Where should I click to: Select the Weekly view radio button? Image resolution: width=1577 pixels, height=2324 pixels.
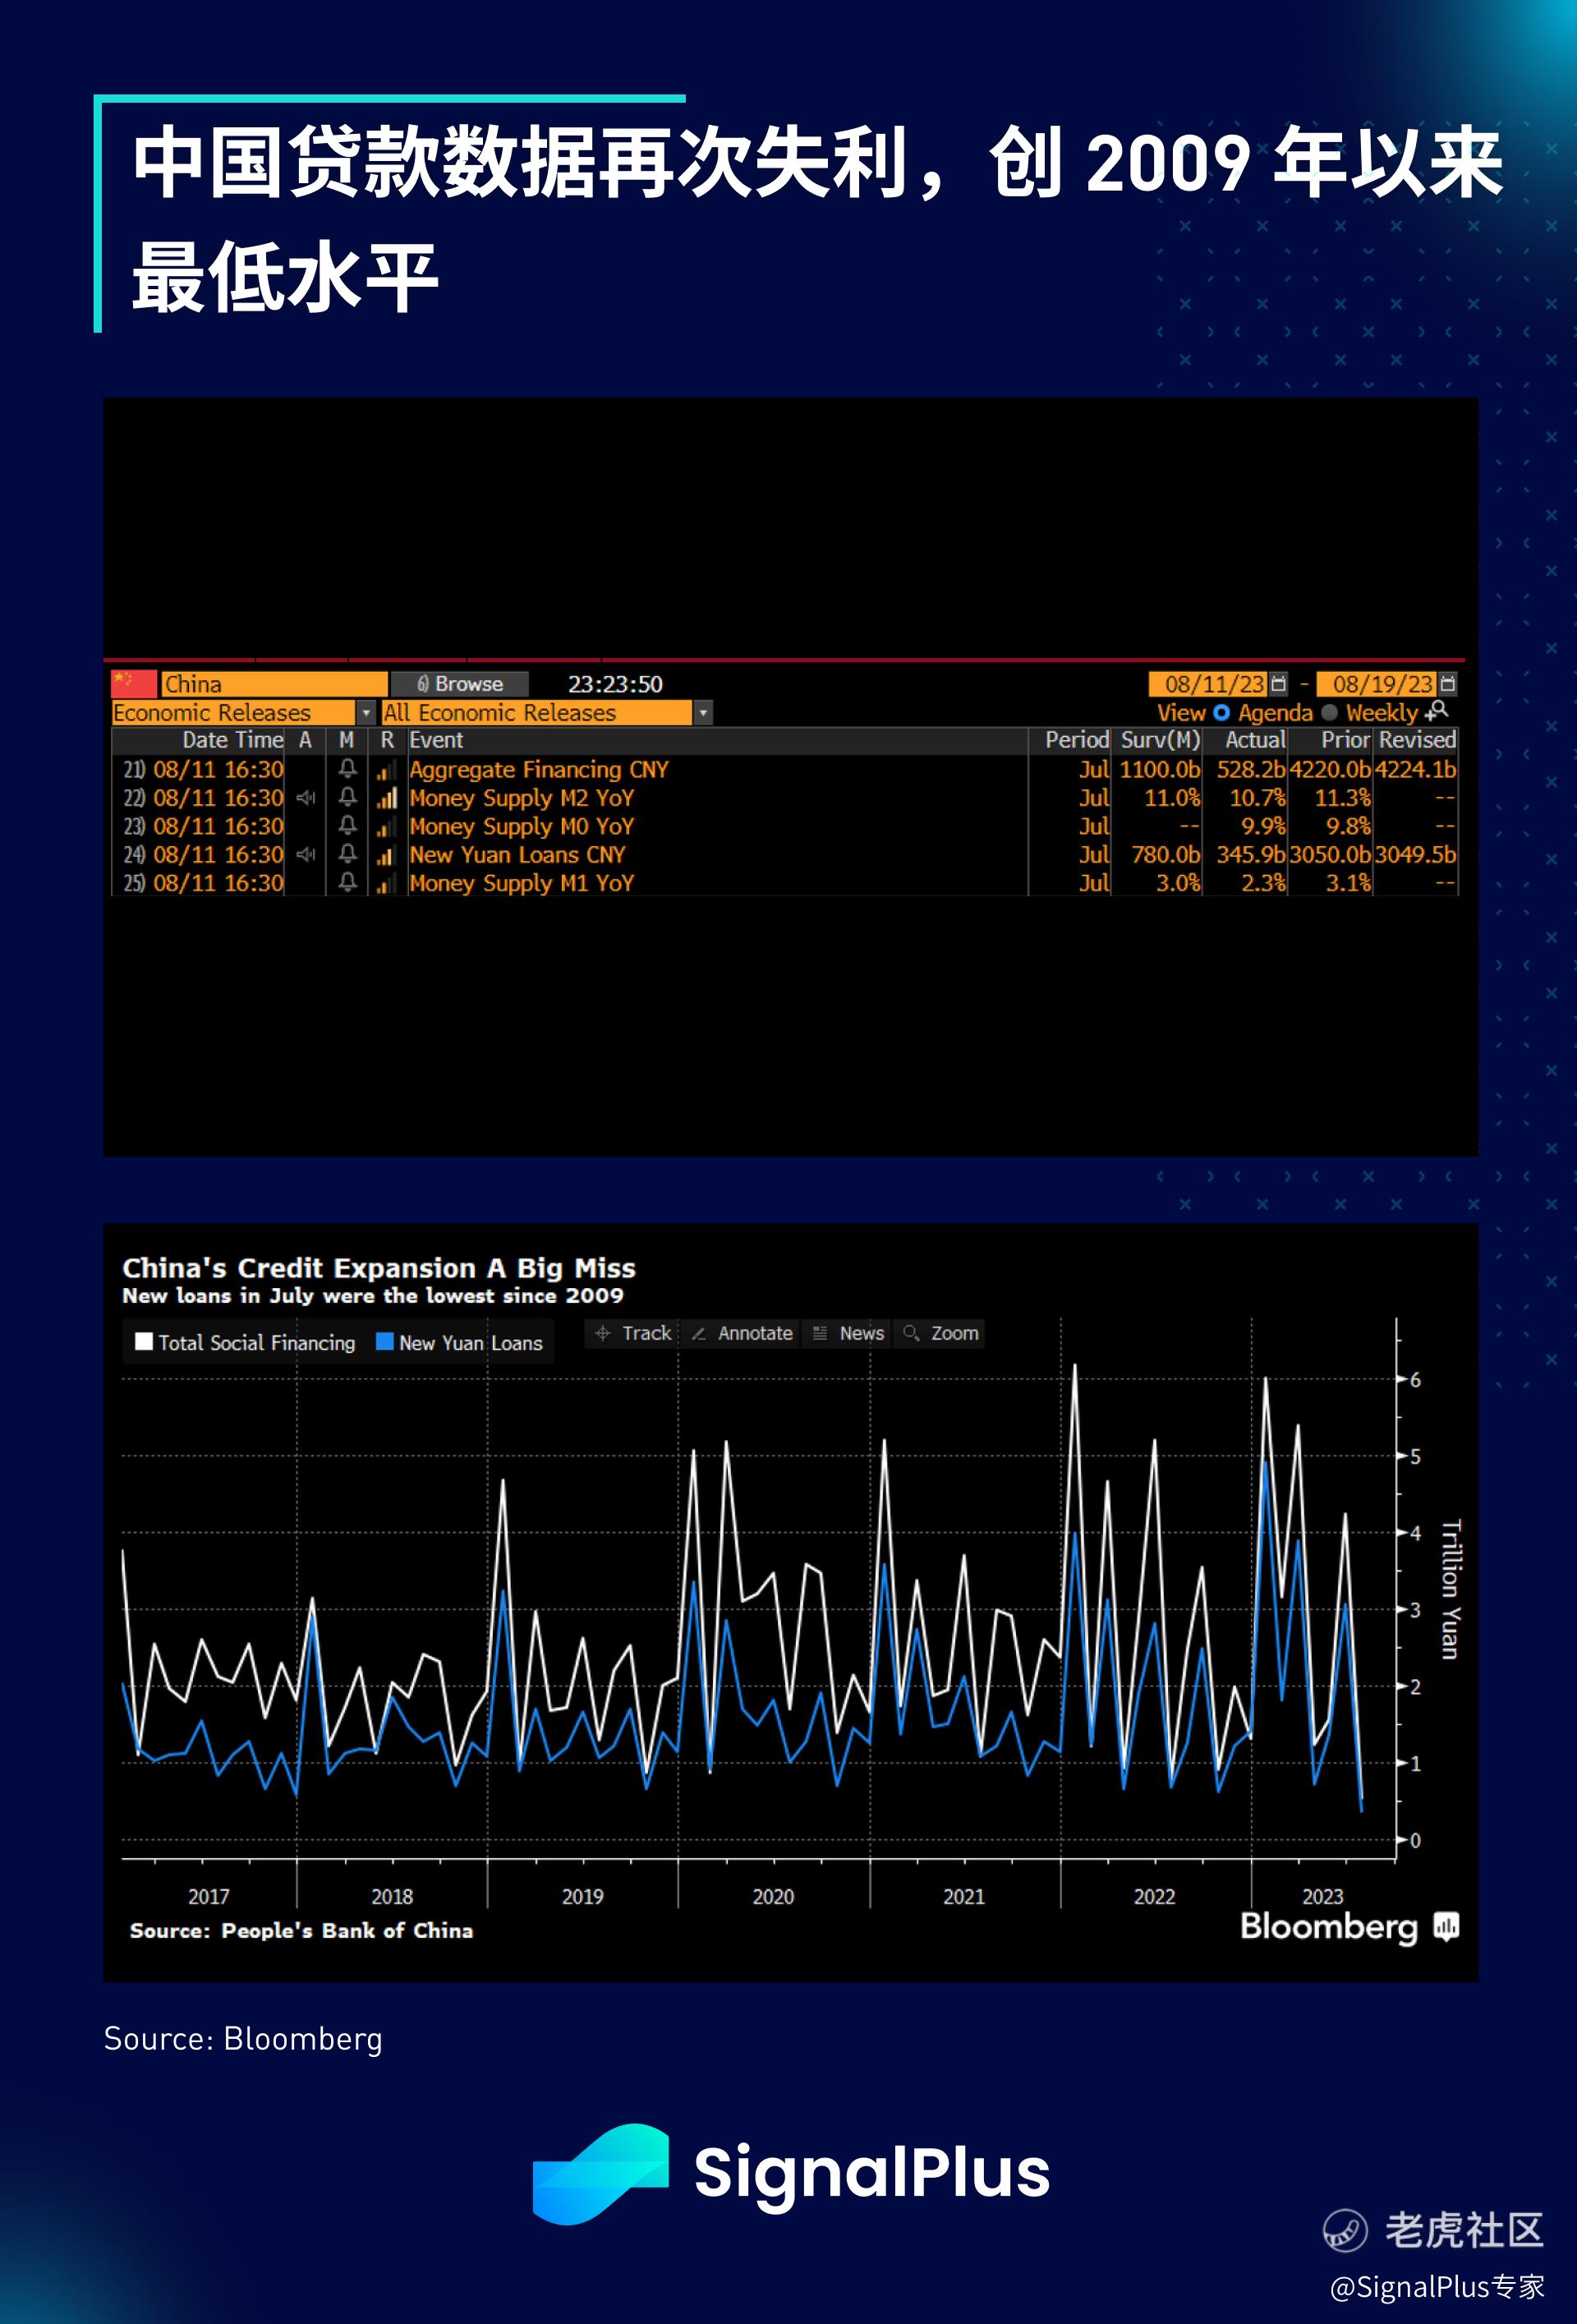point(1329,712)
